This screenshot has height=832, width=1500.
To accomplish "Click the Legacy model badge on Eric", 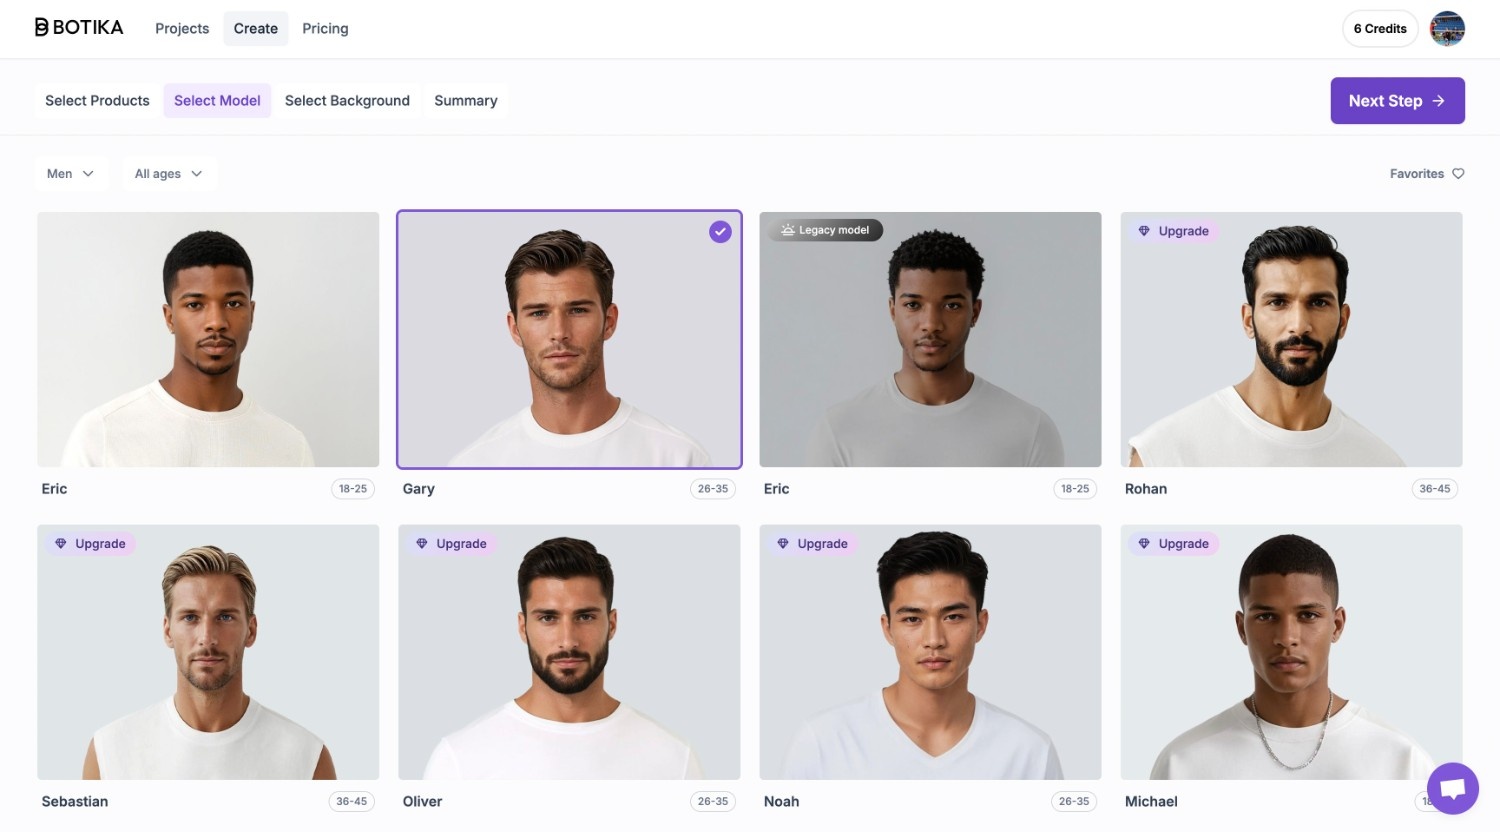I will click(x=825, y=230).
